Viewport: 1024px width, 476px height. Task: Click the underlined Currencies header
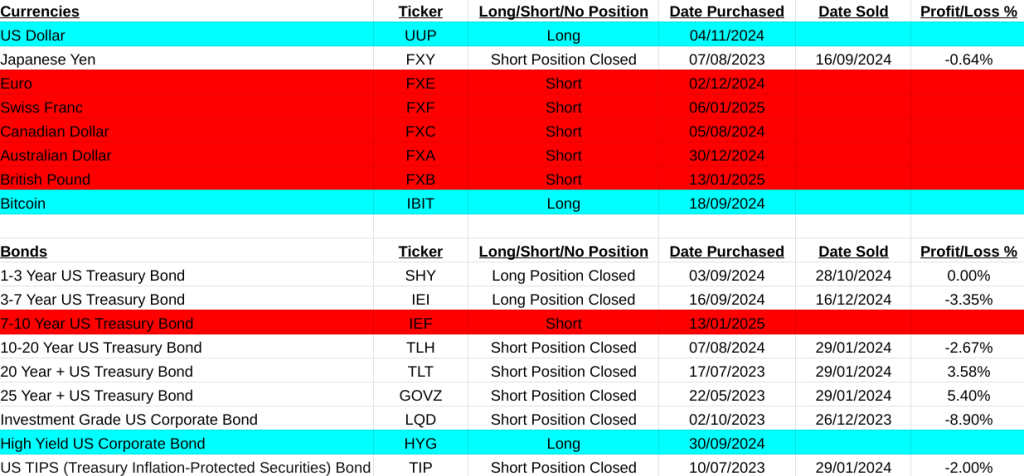pos(40,11)
